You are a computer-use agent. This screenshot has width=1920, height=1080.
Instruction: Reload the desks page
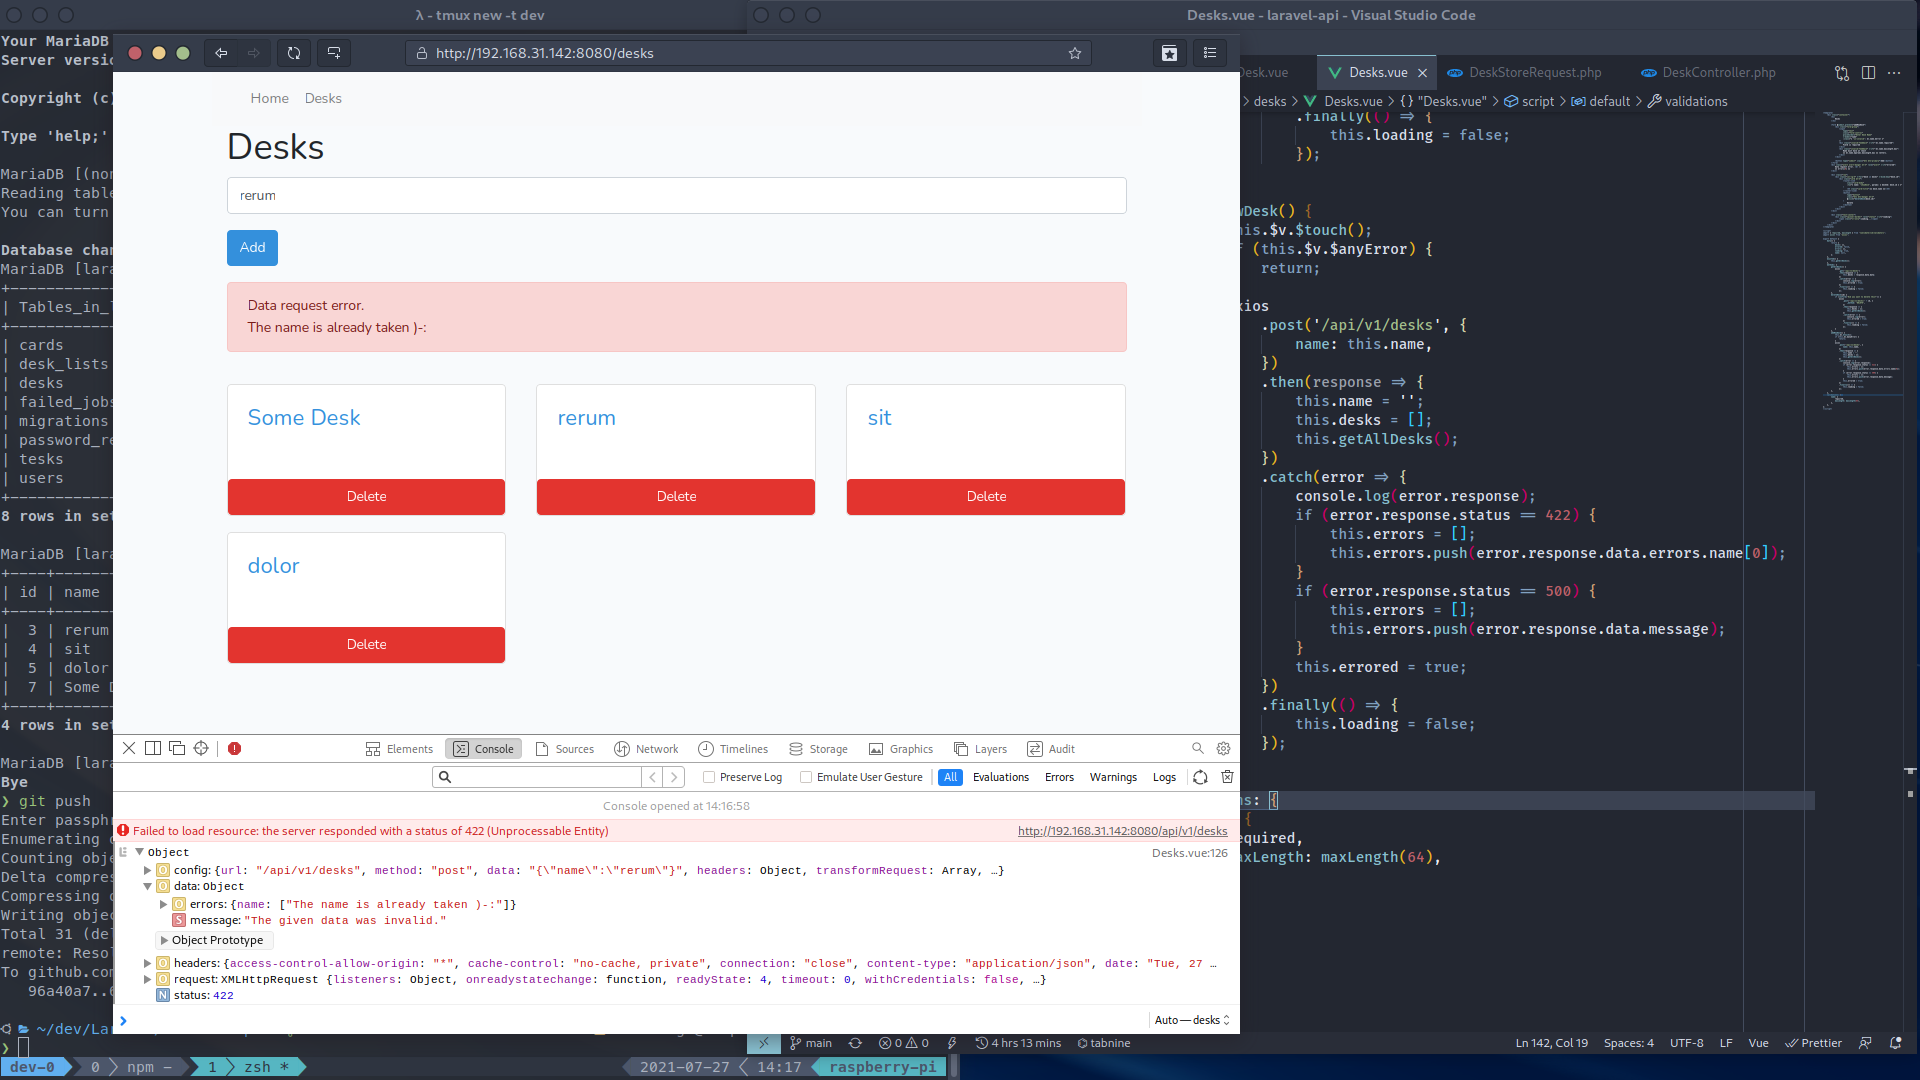click(x=294, y=53)
